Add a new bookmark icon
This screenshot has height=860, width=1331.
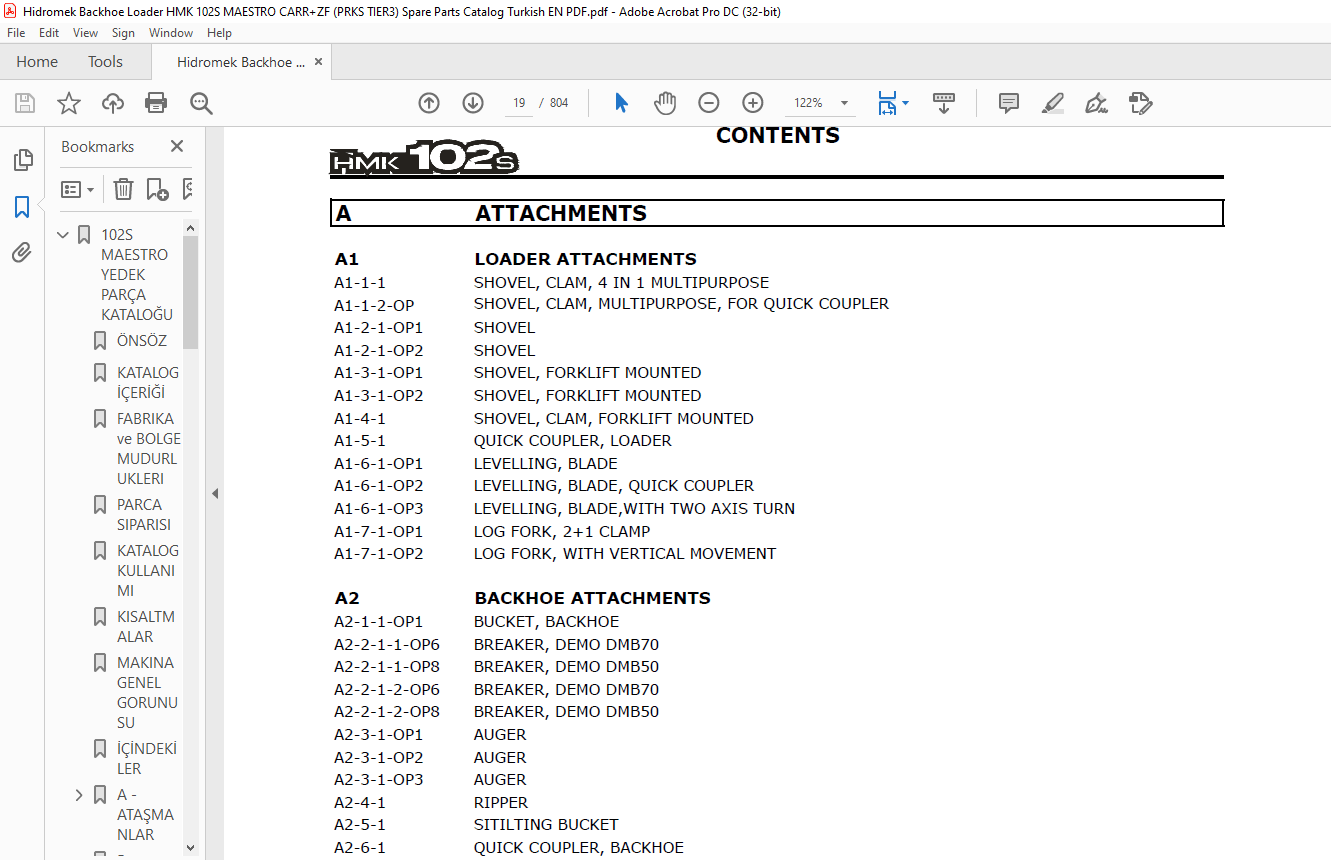157,189
